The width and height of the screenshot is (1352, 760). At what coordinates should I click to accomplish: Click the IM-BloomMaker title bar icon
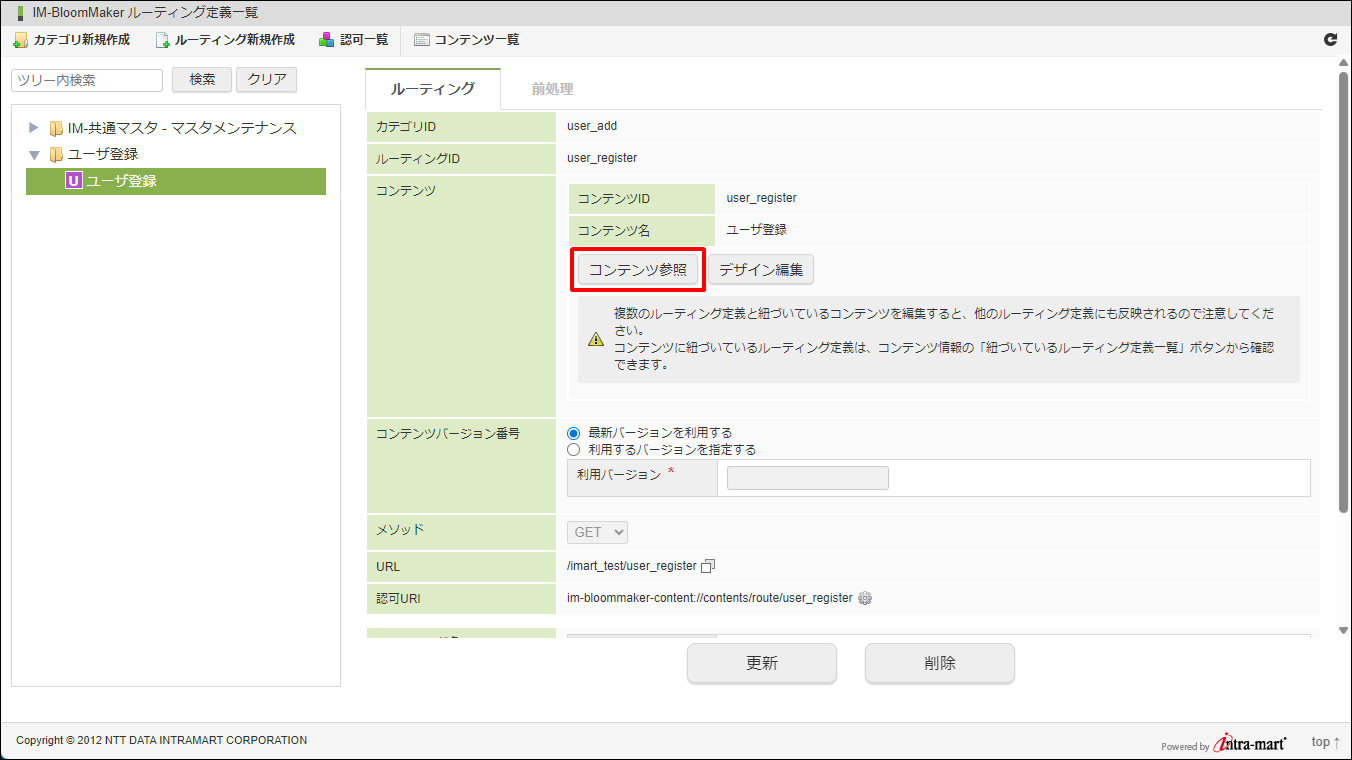tap(22, 13)
